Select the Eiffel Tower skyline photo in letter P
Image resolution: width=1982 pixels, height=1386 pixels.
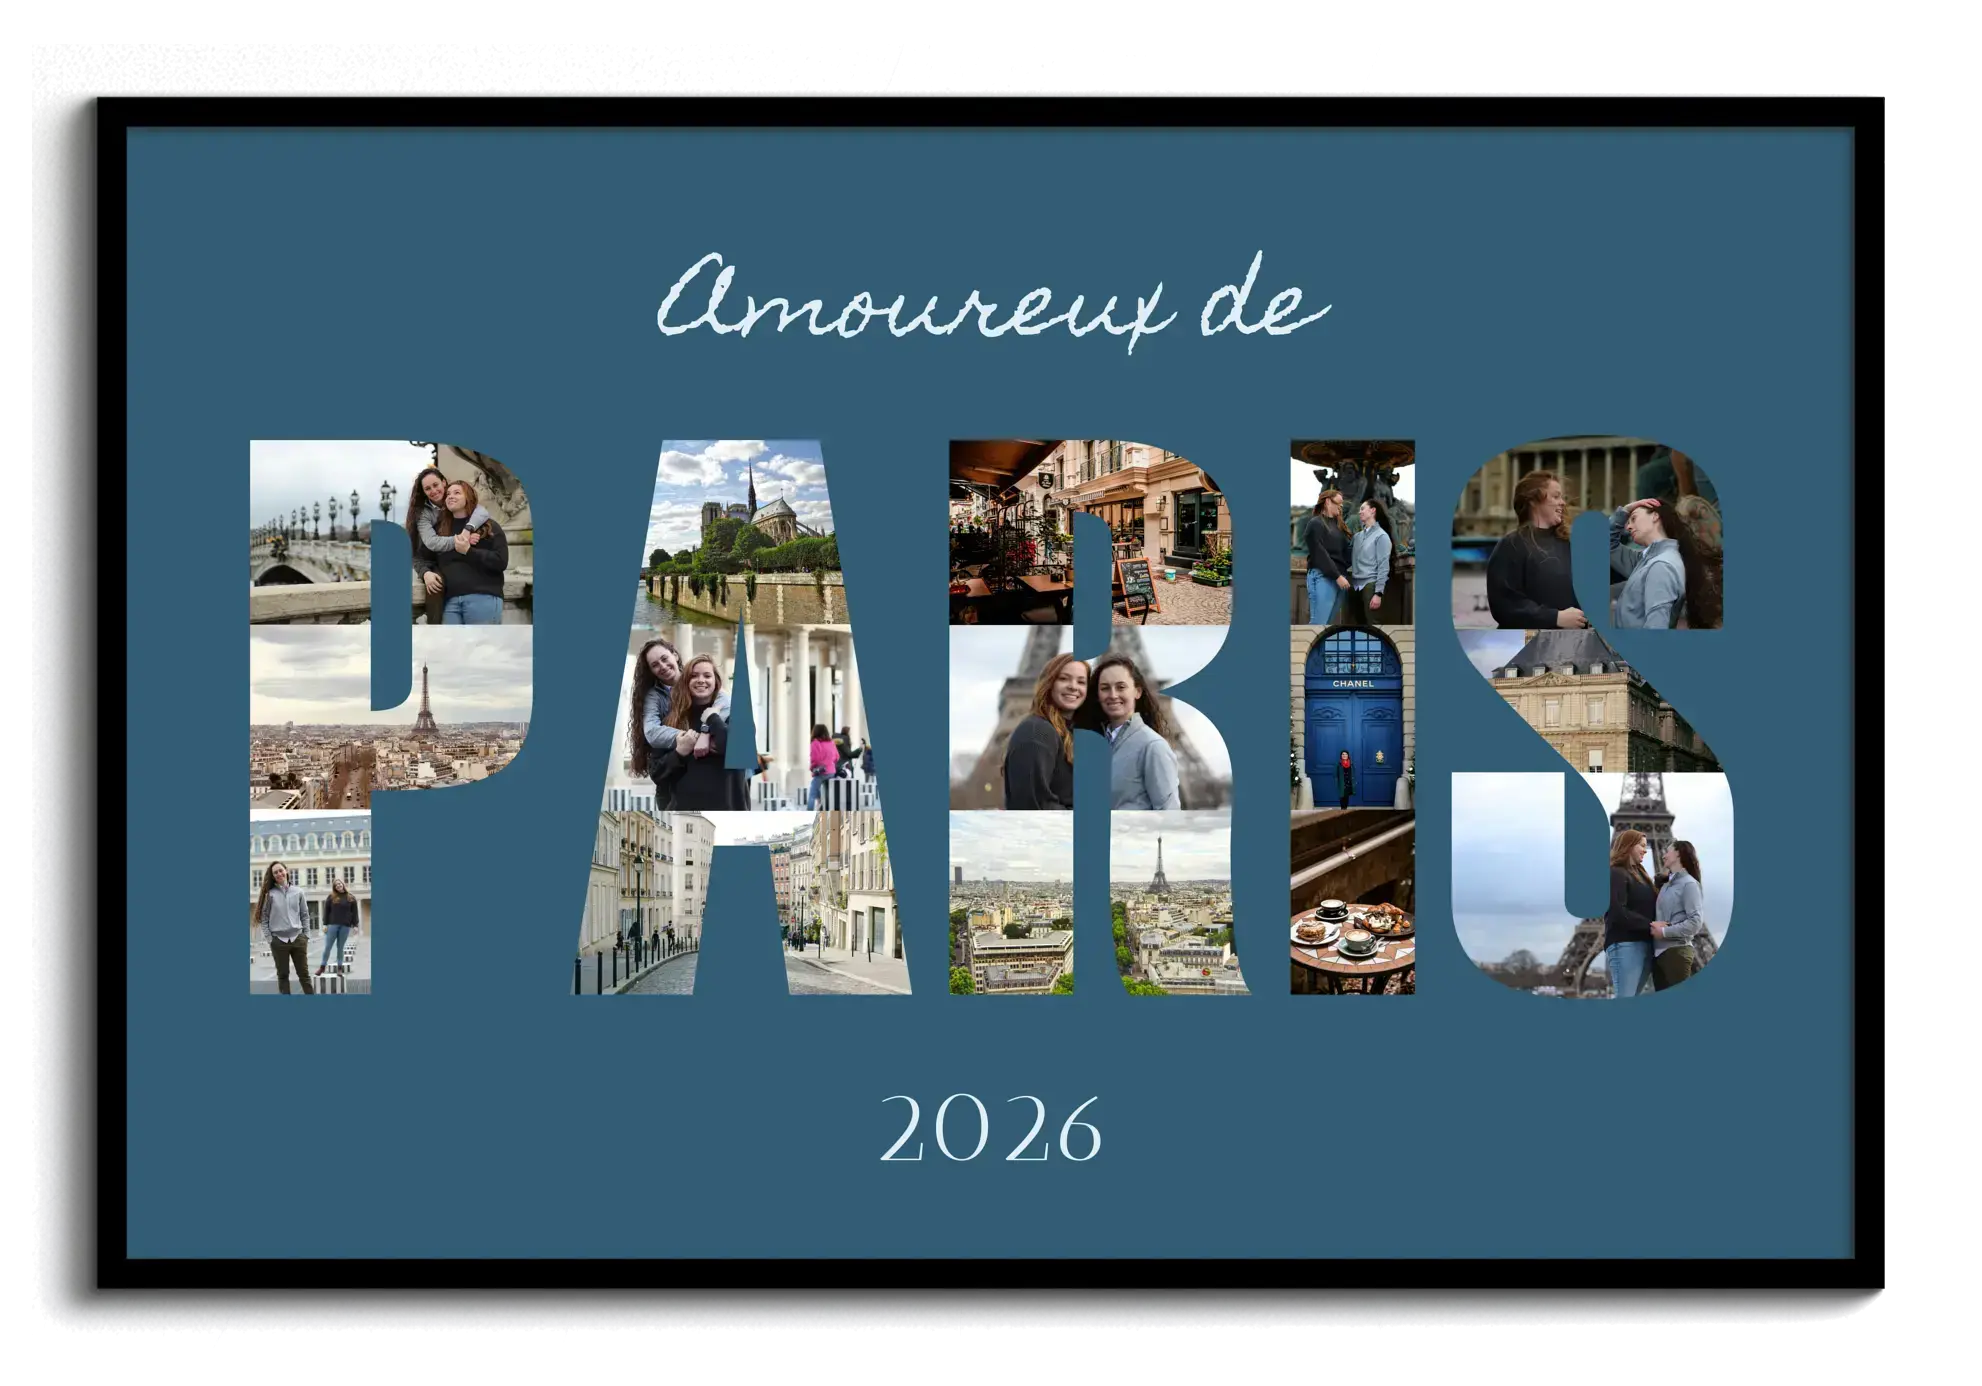pyautogui.click(x=391, y=718)
